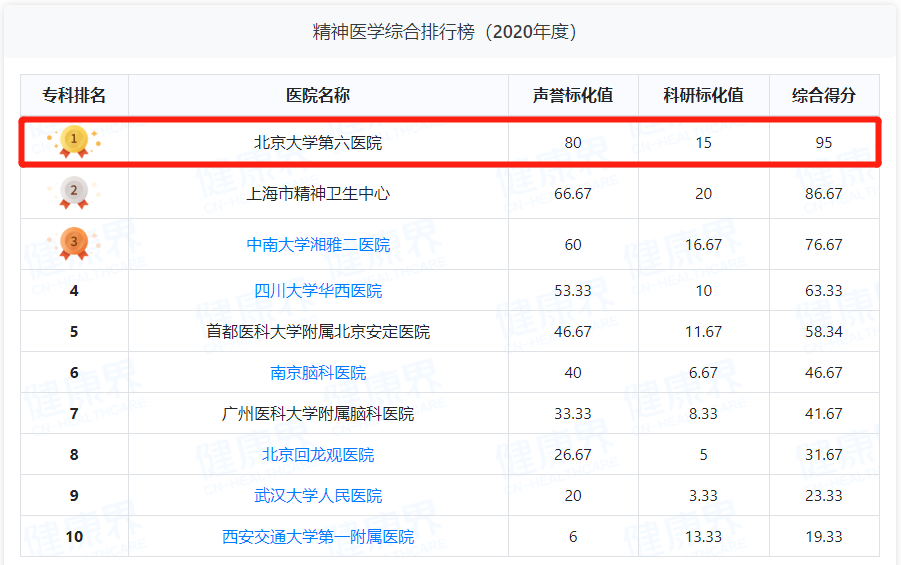Select the 专科排名 column header
Viewport: 901px width, 565px height.
click(74, 95)
